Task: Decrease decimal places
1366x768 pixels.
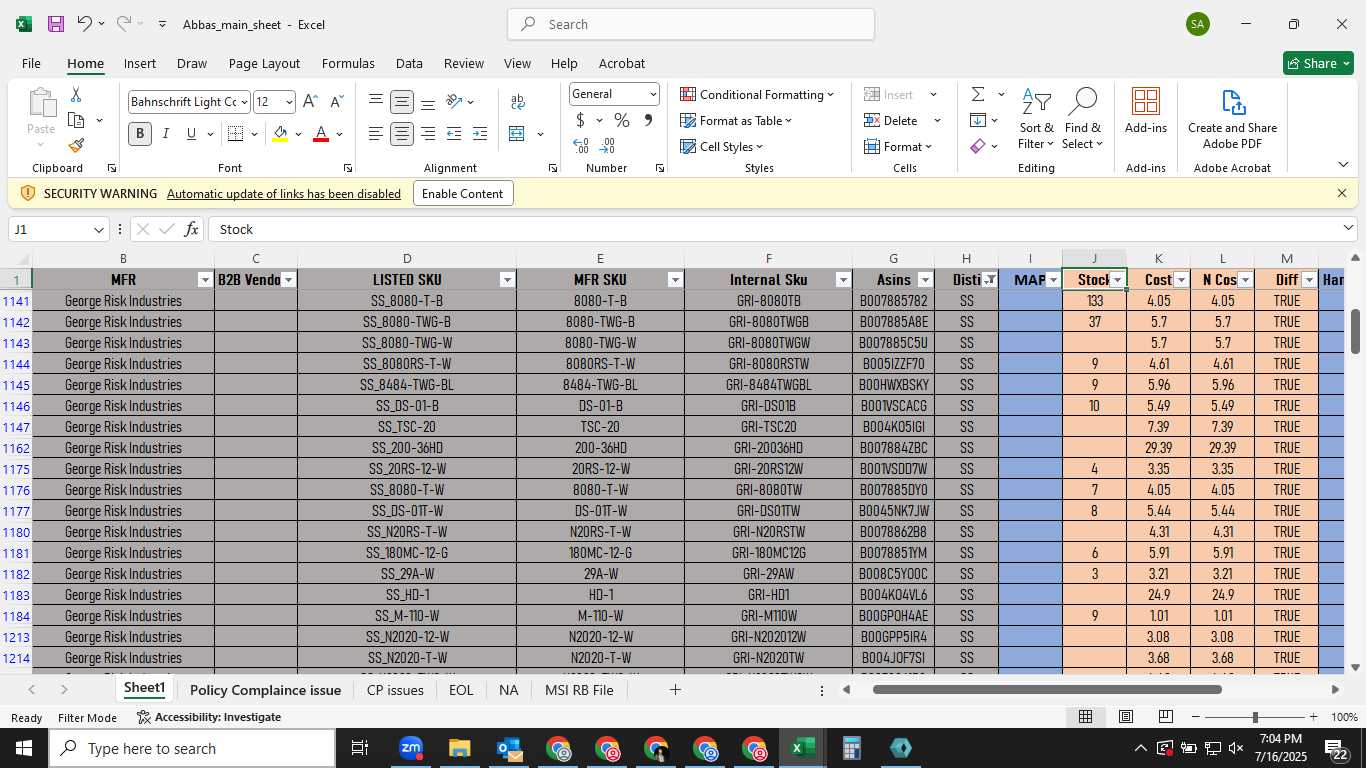Action: [608, 146]
